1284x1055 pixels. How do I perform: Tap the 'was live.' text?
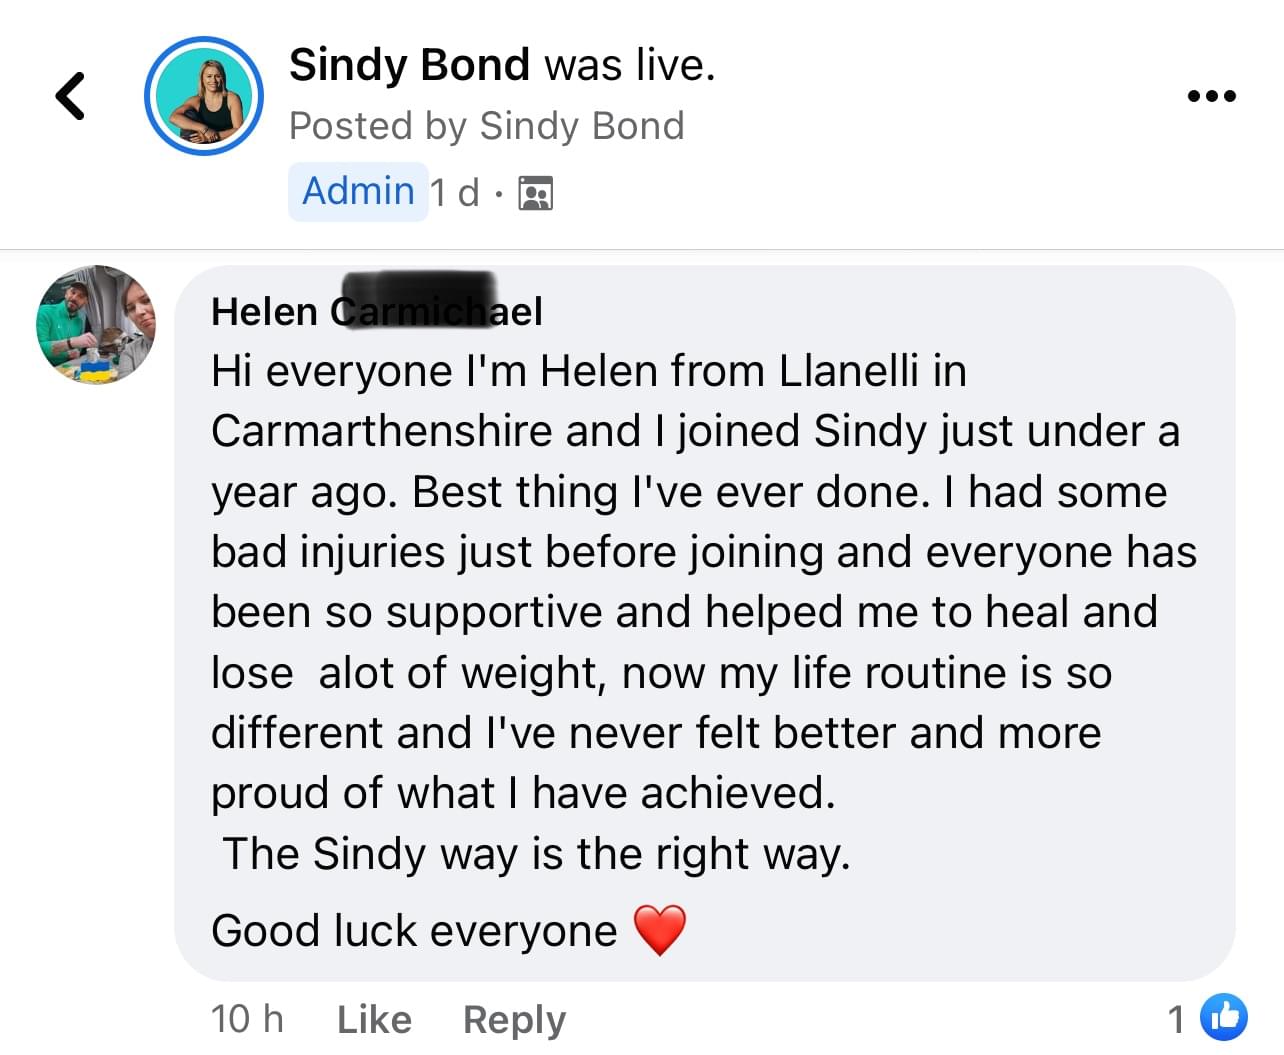(630, 65)
